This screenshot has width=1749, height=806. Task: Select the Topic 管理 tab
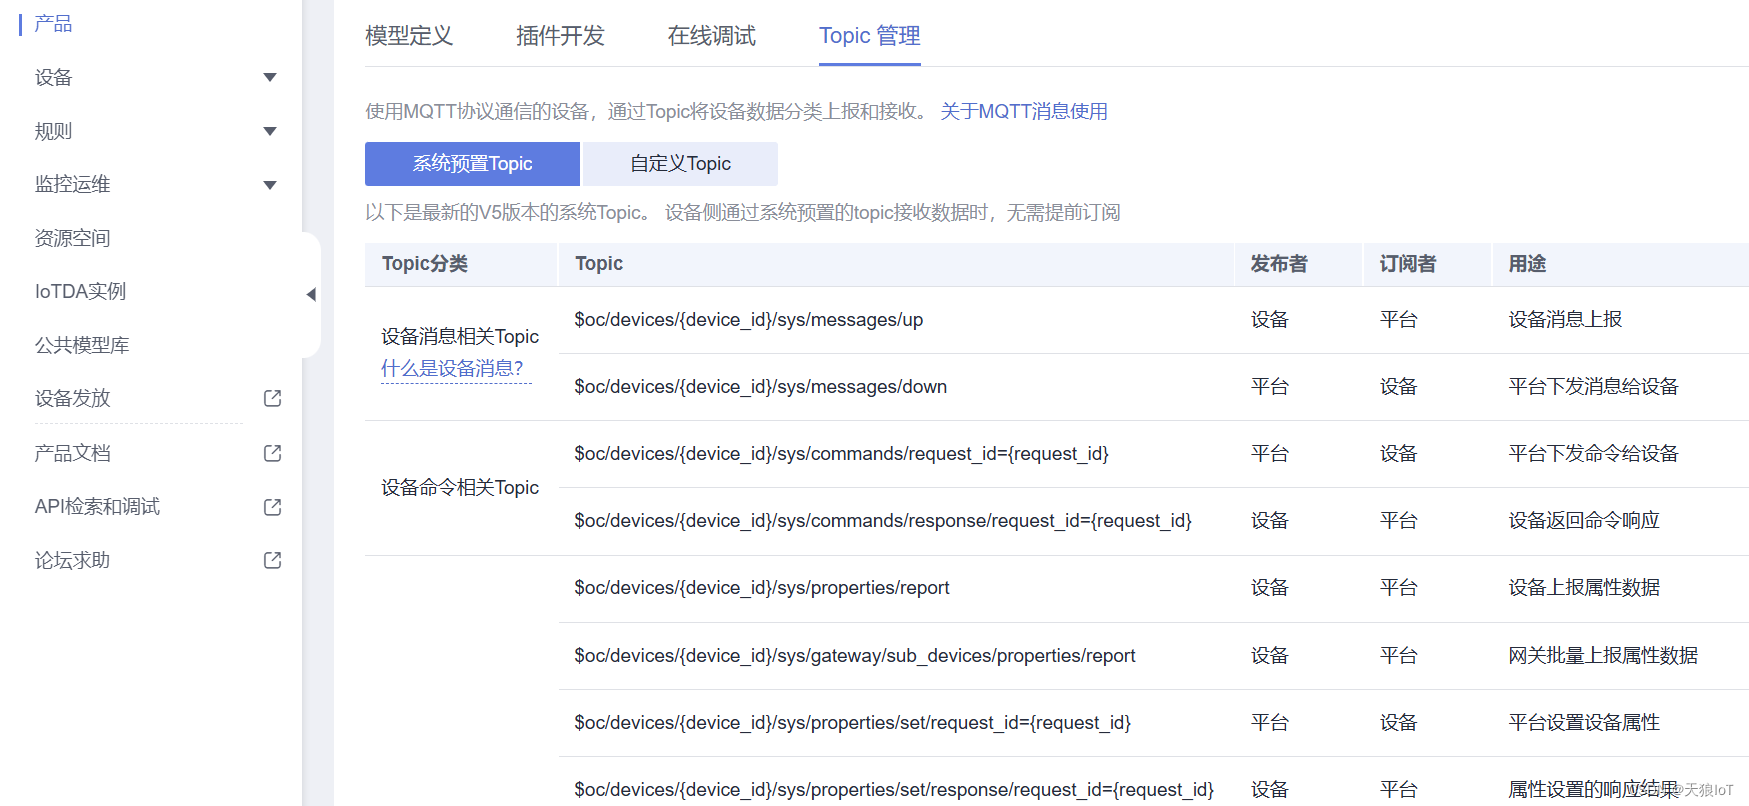pos(870,36)
